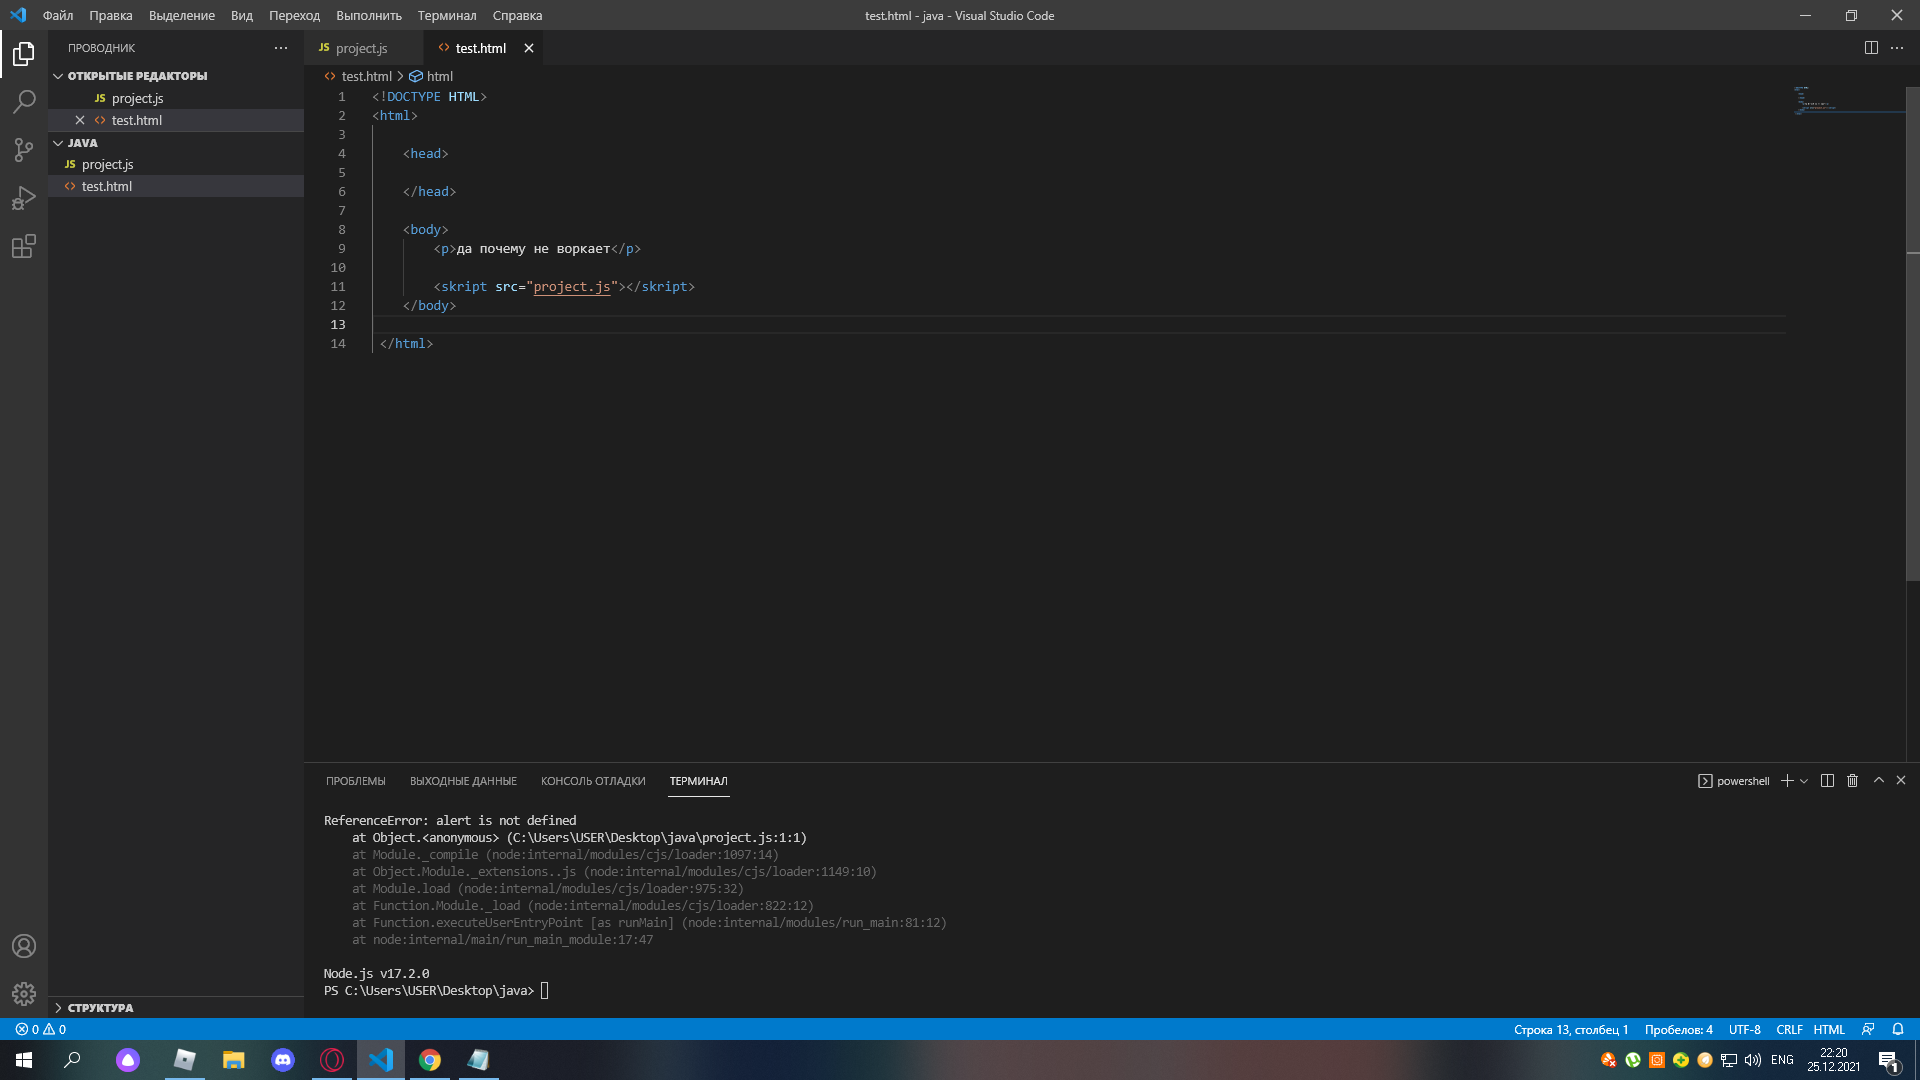Screen dimensions: 1920x1080
Task: Open the Справка menu
Action: (517, 15)
